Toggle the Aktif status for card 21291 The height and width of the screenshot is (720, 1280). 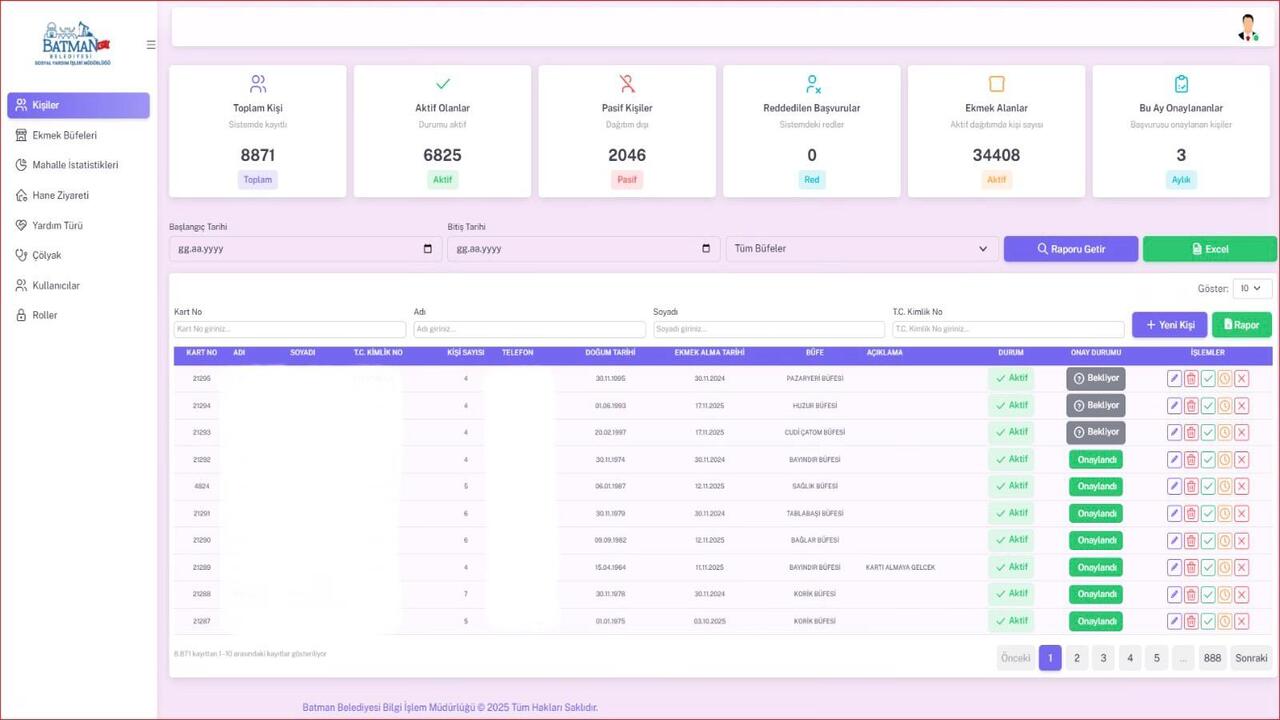click(1011, 513)
